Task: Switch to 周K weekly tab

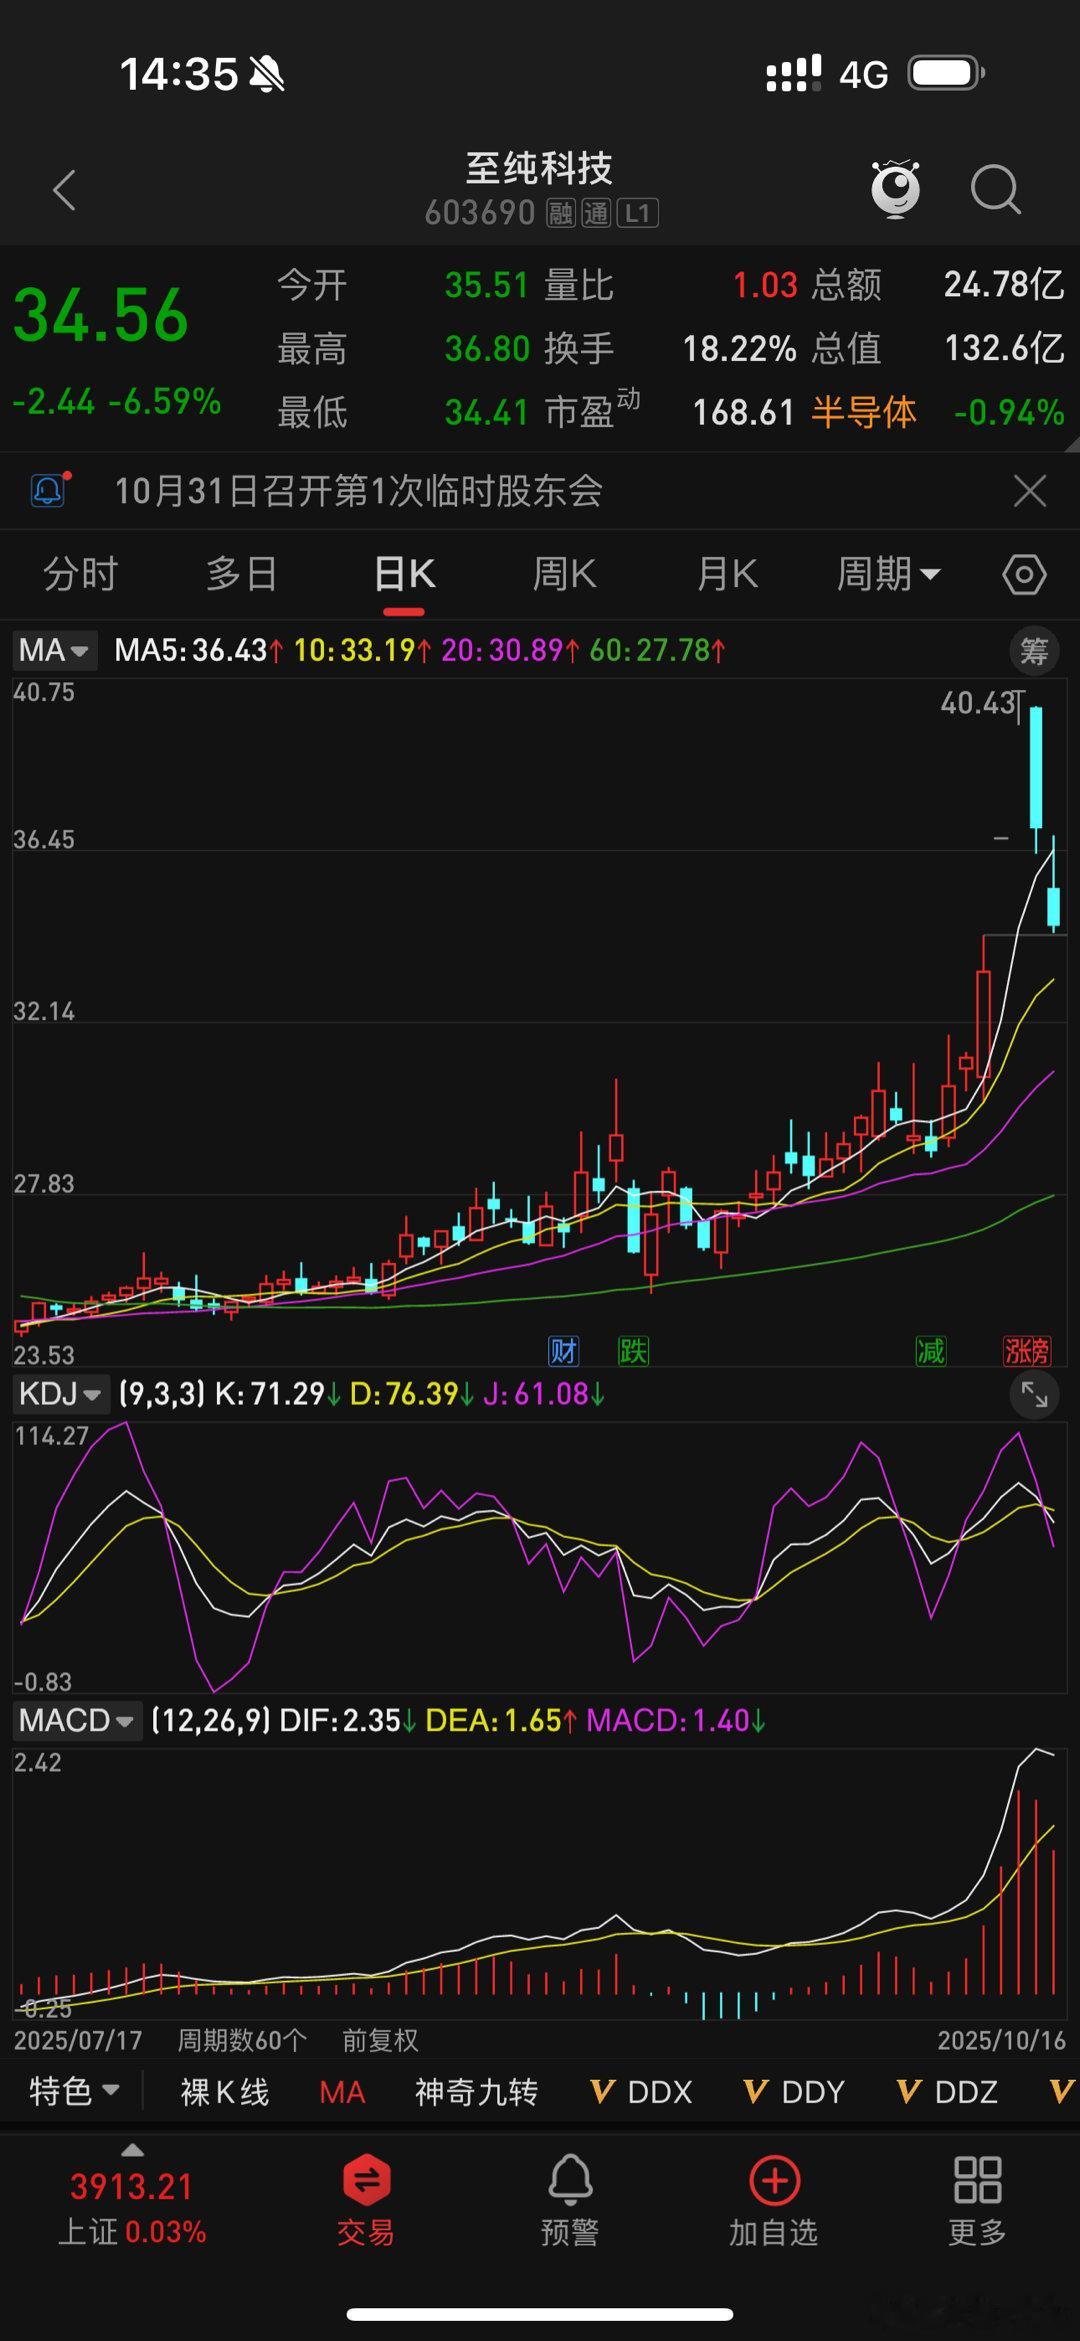Action: point(565,575)
